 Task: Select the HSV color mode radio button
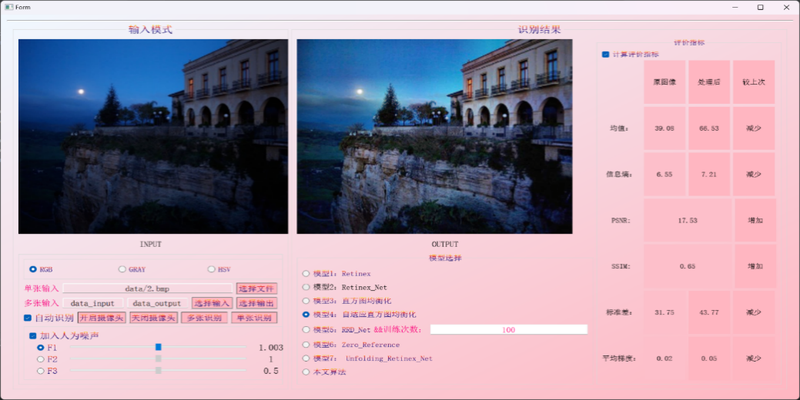tap(211, 269)
